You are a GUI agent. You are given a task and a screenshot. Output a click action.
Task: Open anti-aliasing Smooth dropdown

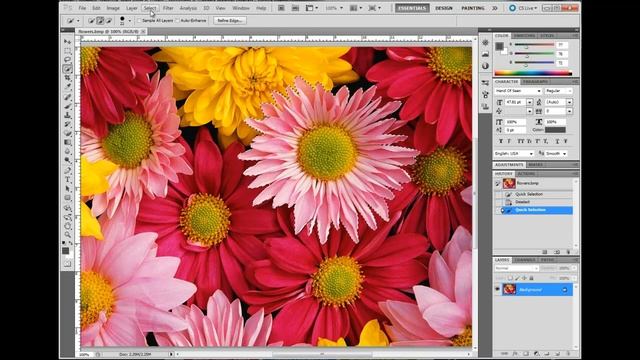[556, 153]
